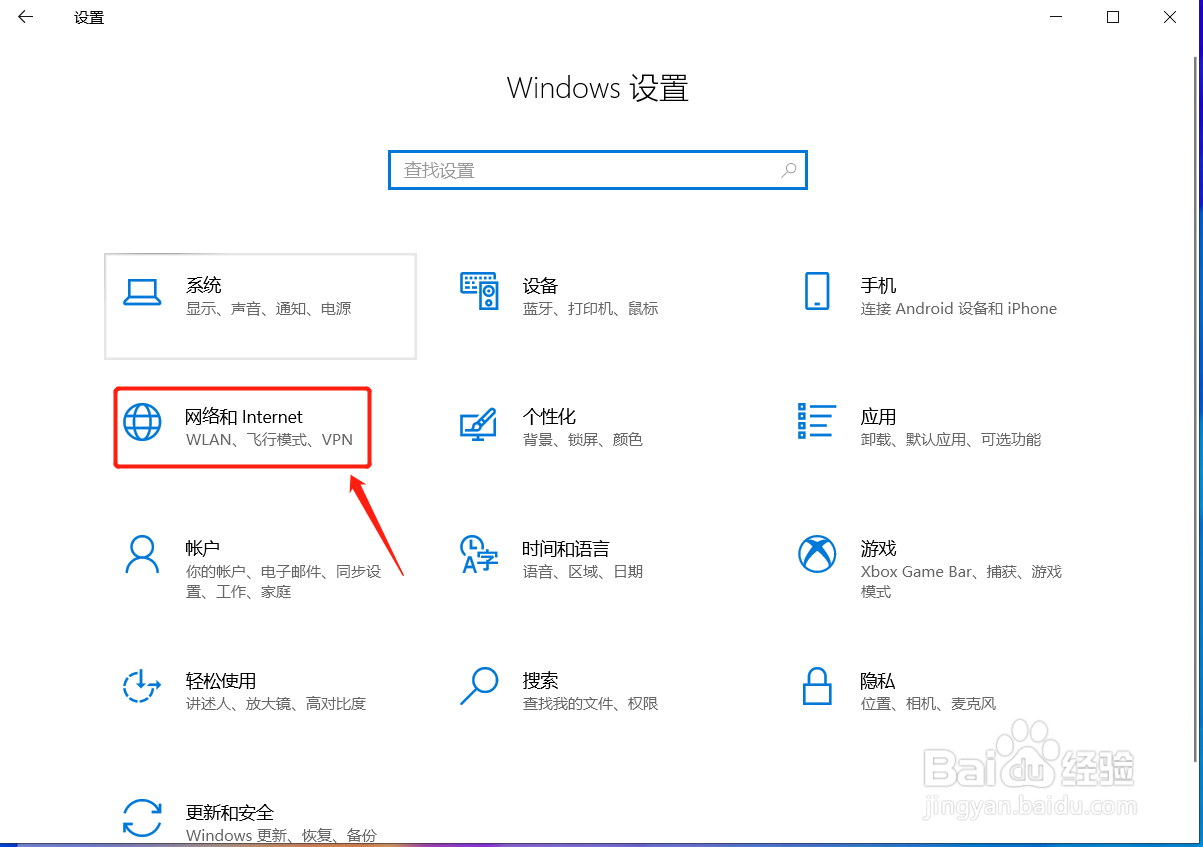Open the 更新和安全 settings title

230,813
